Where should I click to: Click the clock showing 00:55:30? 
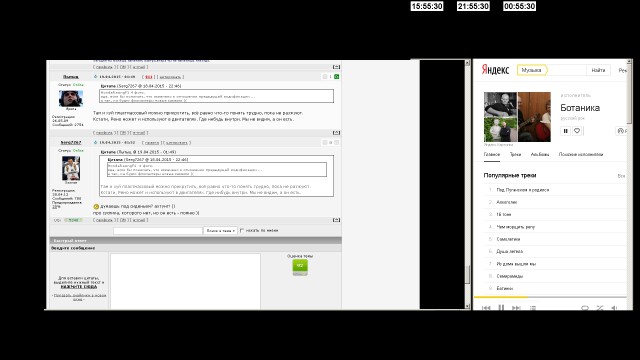coord(520,6)
